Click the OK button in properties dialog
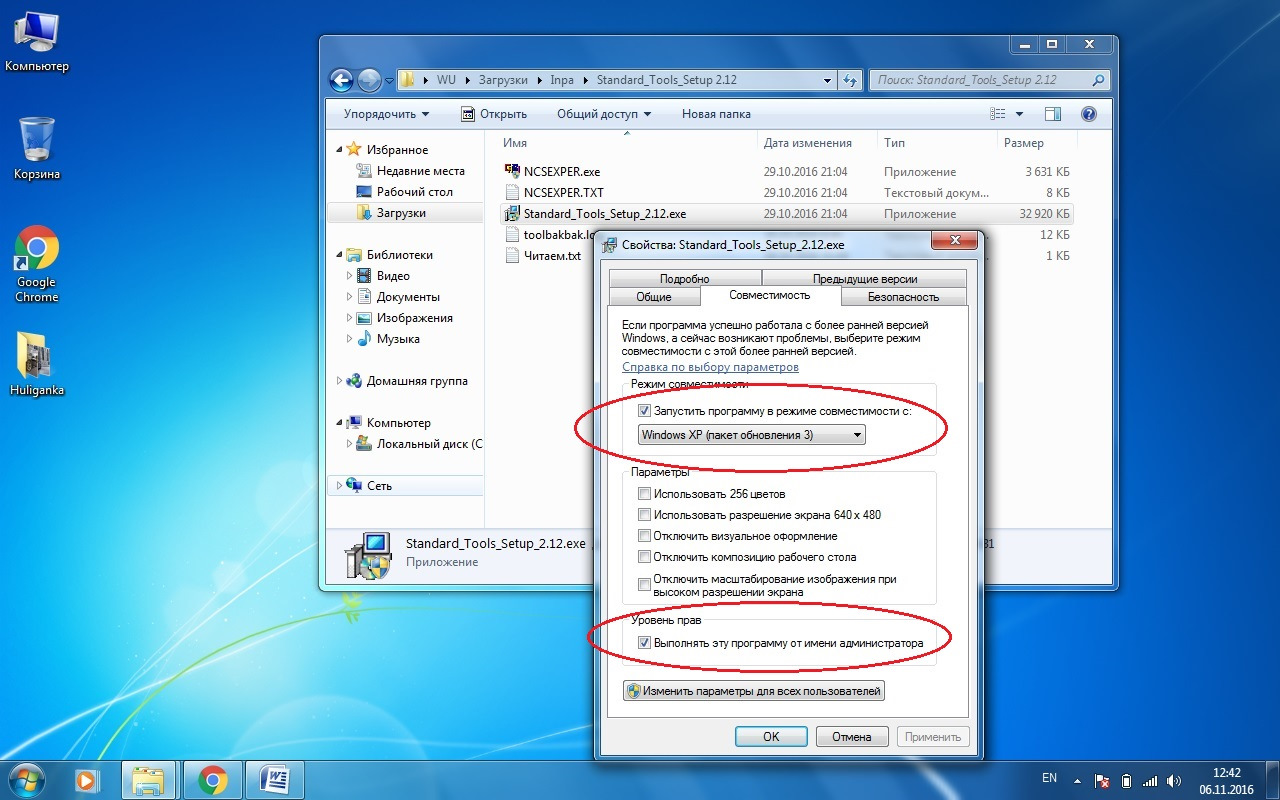1280x800 pixels. (771, 737)
